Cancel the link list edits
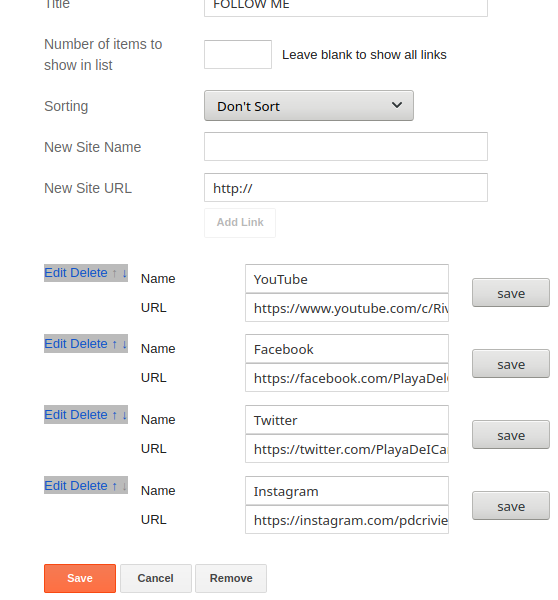This screenshot has height=600, width=558. 155,578
